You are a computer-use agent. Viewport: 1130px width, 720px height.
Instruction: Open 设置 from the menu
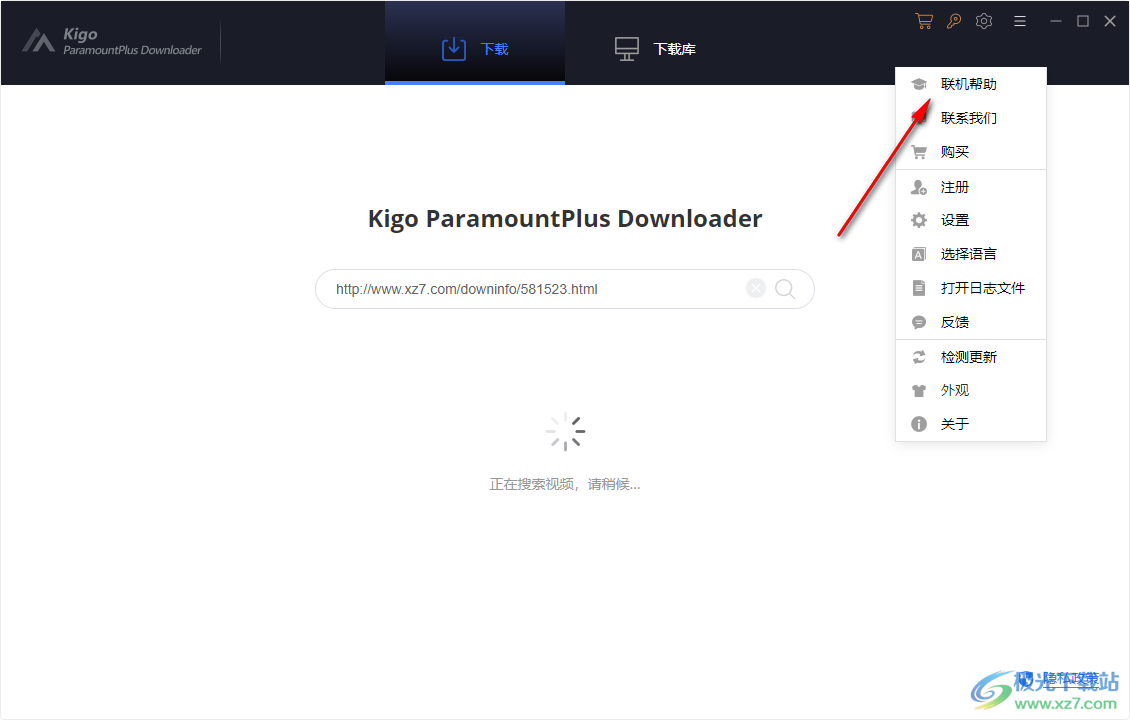[971, 221]
